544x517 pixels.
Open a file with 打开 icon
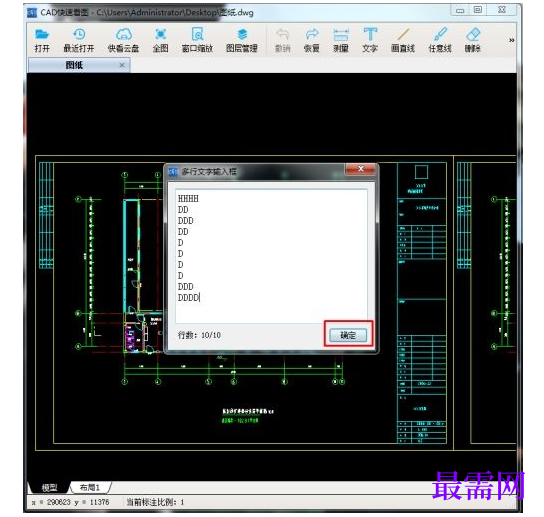pos(42,41)
